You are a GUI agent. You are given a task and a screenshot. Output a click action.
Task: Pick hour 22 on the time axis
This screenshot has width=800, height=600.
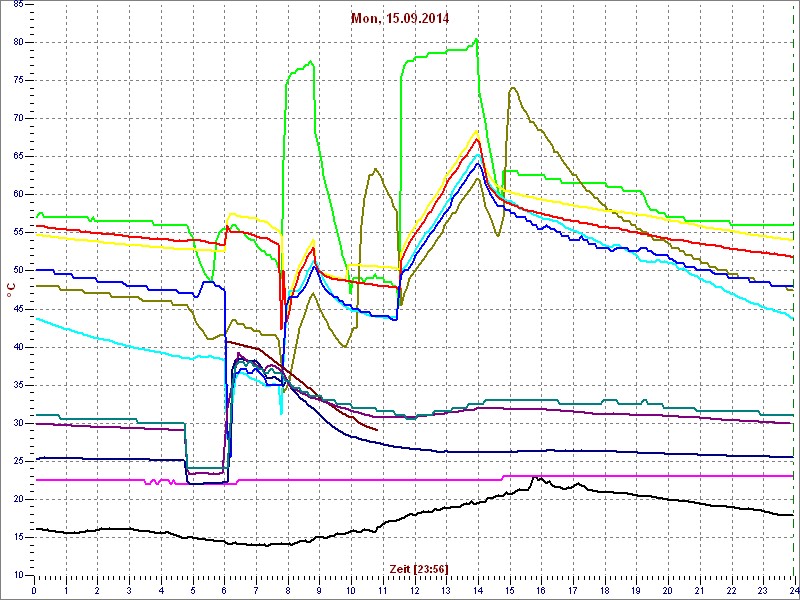[731, 590]
